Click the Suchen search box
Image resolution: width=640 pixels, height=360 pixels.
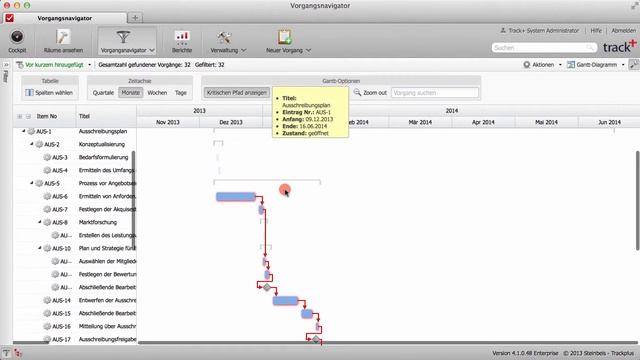click(544, 48)
